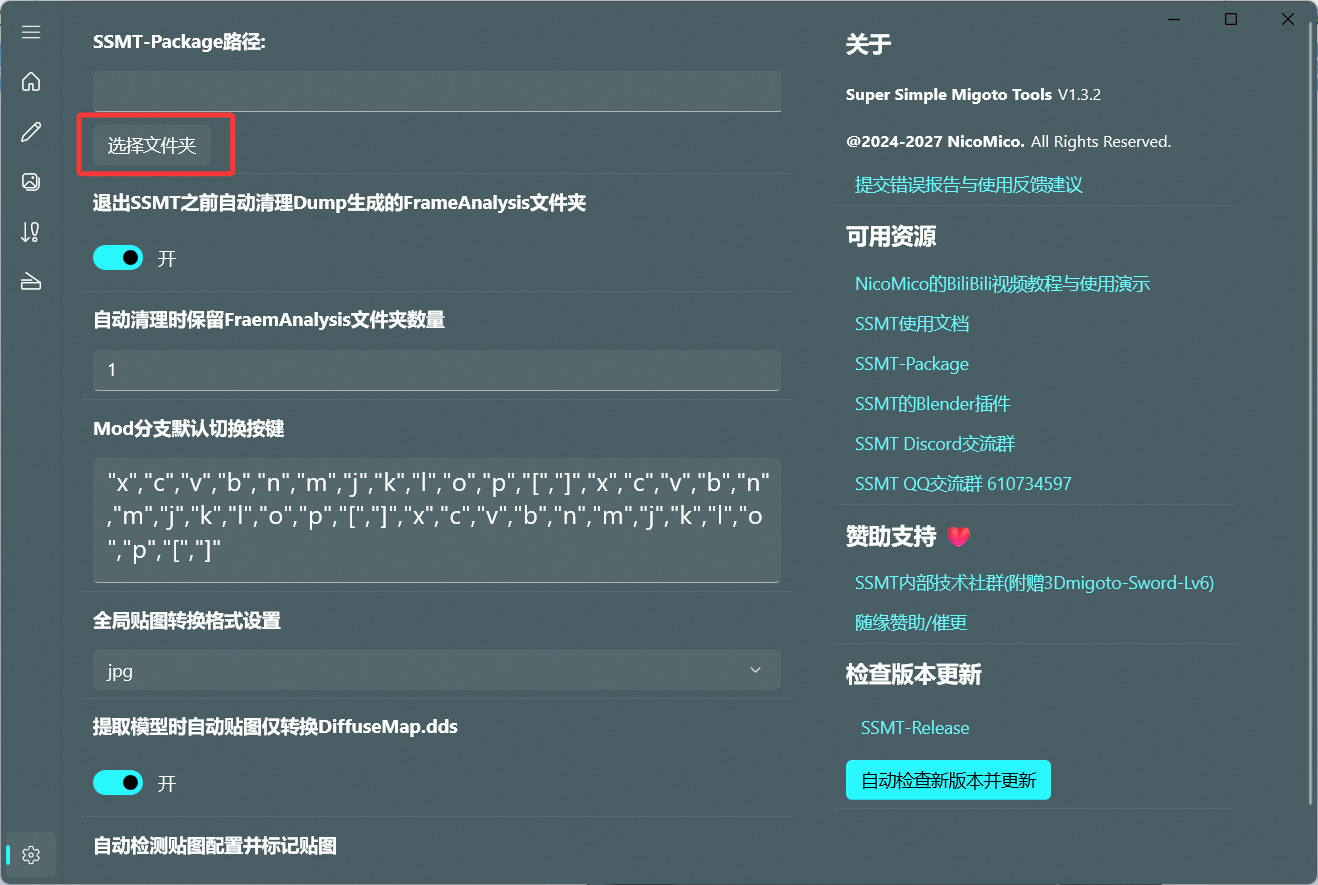The width and height of the screenshot is (1318, 885).
Task: Go to the Home page icon
Action: (31, 82)
